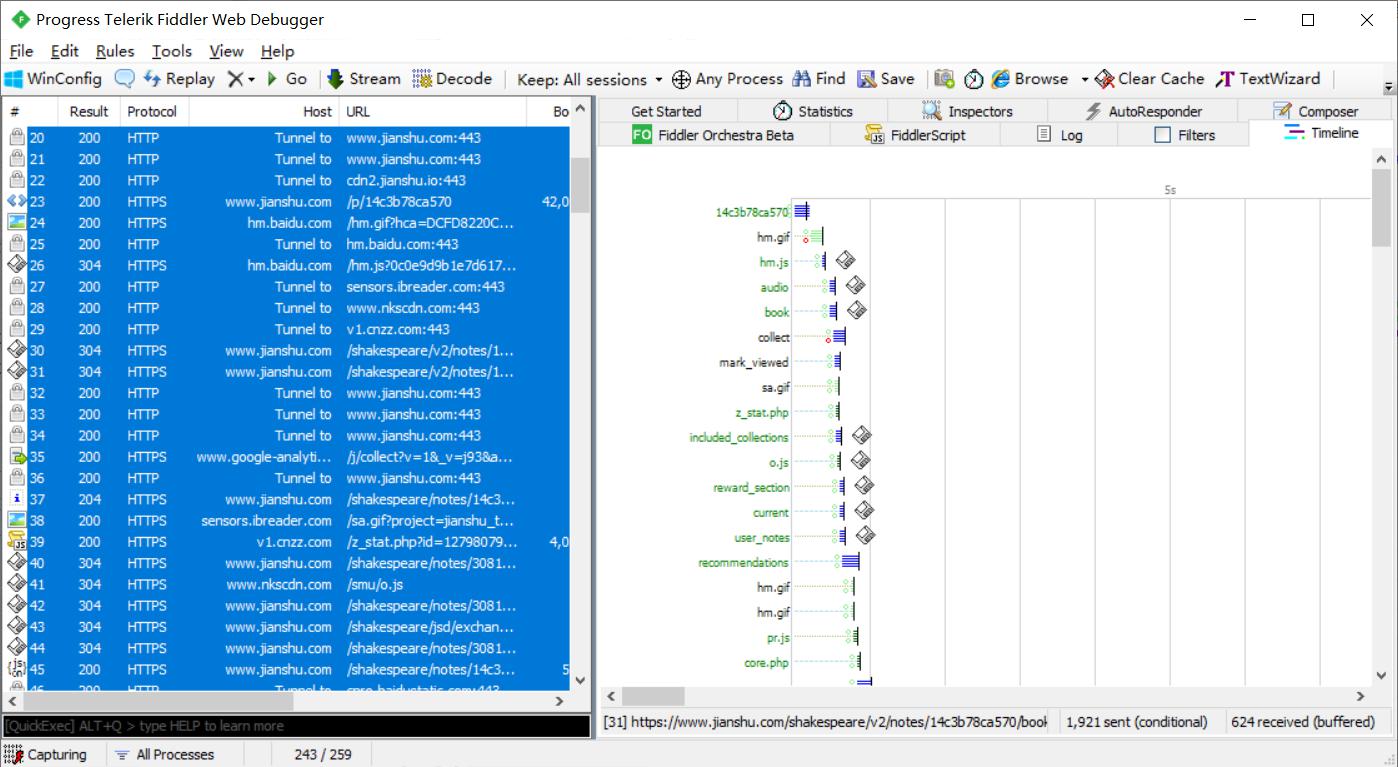This screenshot has height=767, width=1398.
Task: Click the comment speech bubble icon
Action: [125, 79]
